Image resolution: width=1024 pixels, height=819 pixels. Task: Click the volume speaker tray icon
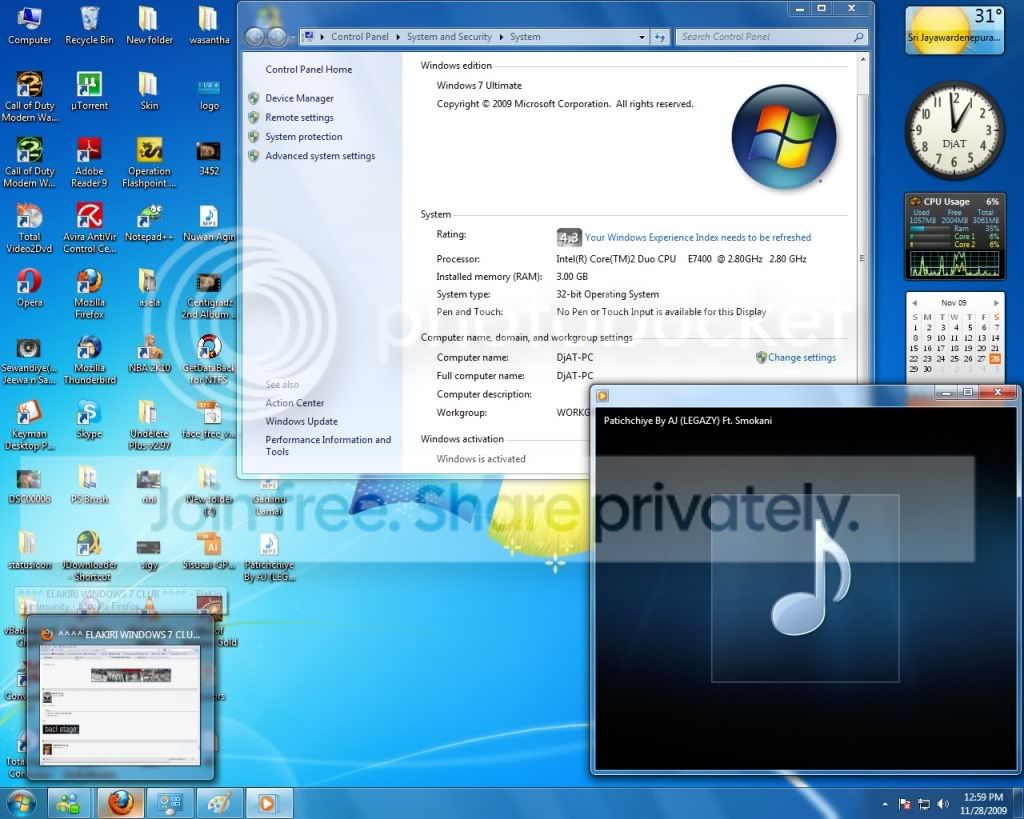942,804
